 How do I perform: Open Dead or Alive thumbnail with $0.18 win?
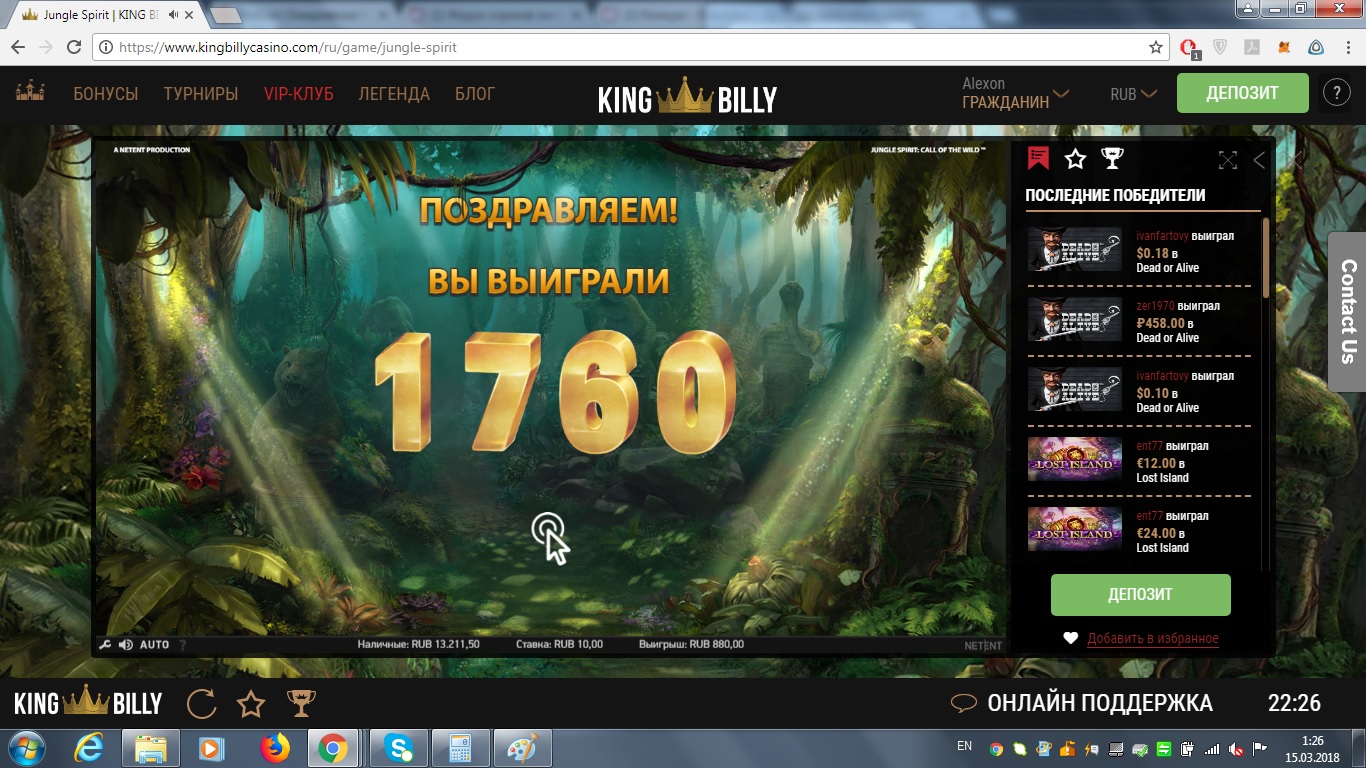[x=1075, y=250]
